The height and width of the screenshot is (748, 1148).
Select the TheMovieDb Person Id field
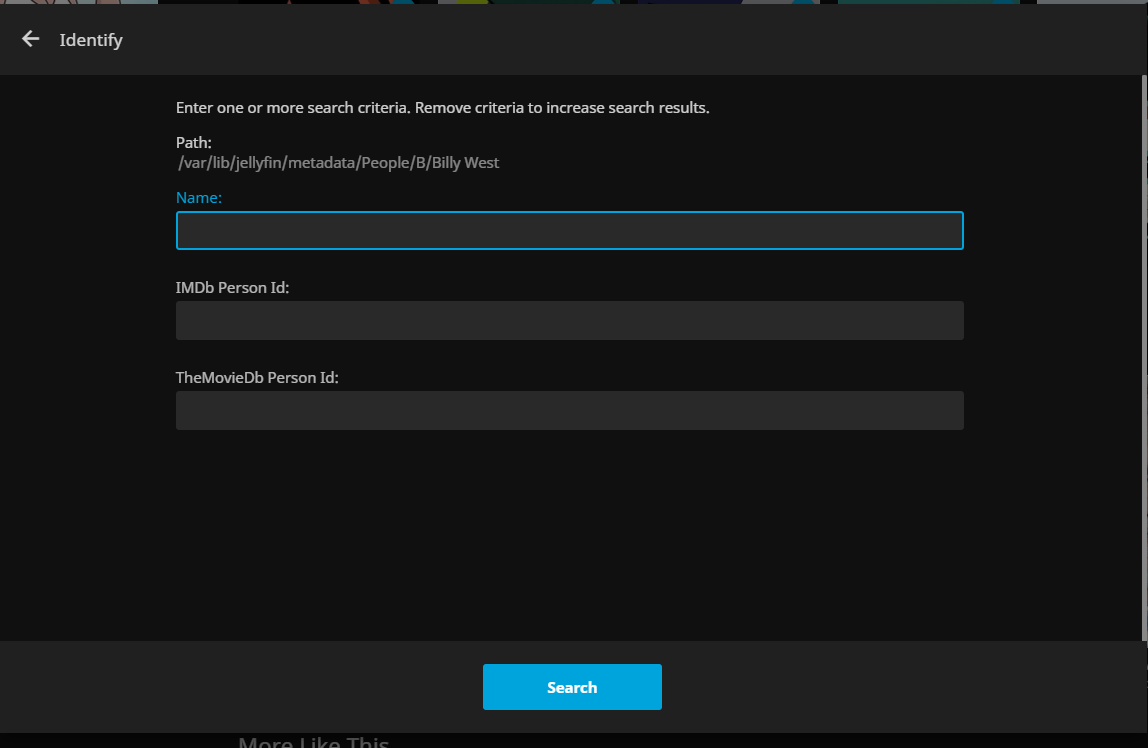[x=569, y=410]
